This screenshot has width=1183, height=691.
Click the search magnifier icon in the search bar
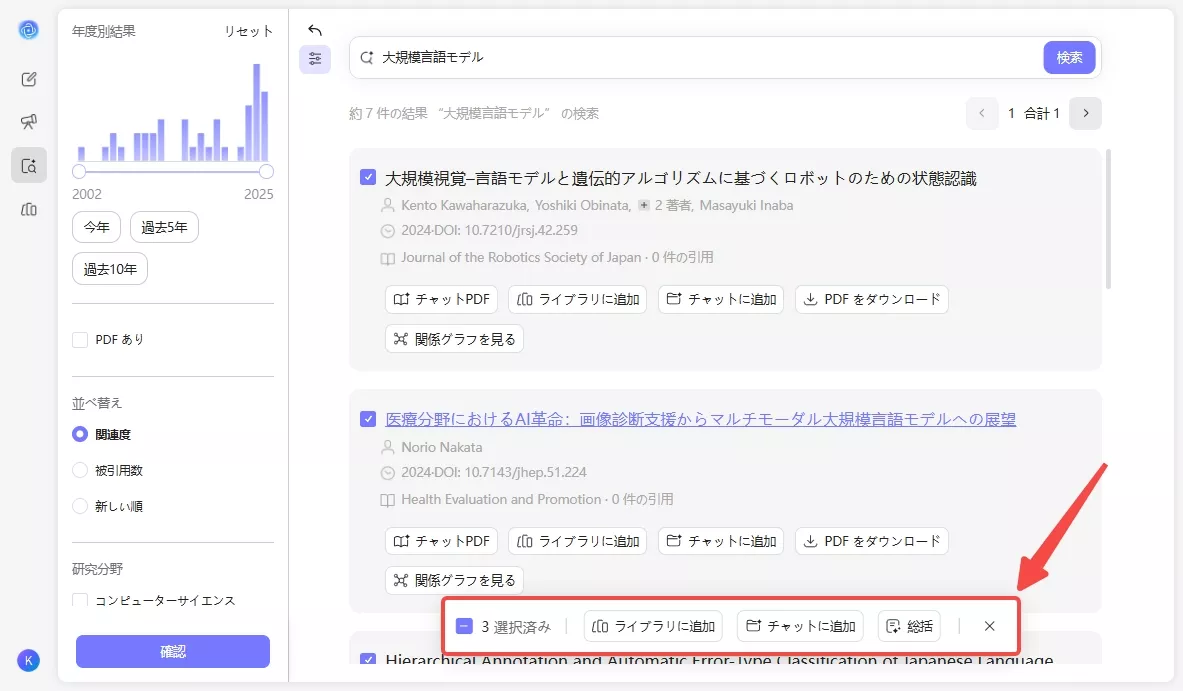pyautogui.click(x=366, y=58)
